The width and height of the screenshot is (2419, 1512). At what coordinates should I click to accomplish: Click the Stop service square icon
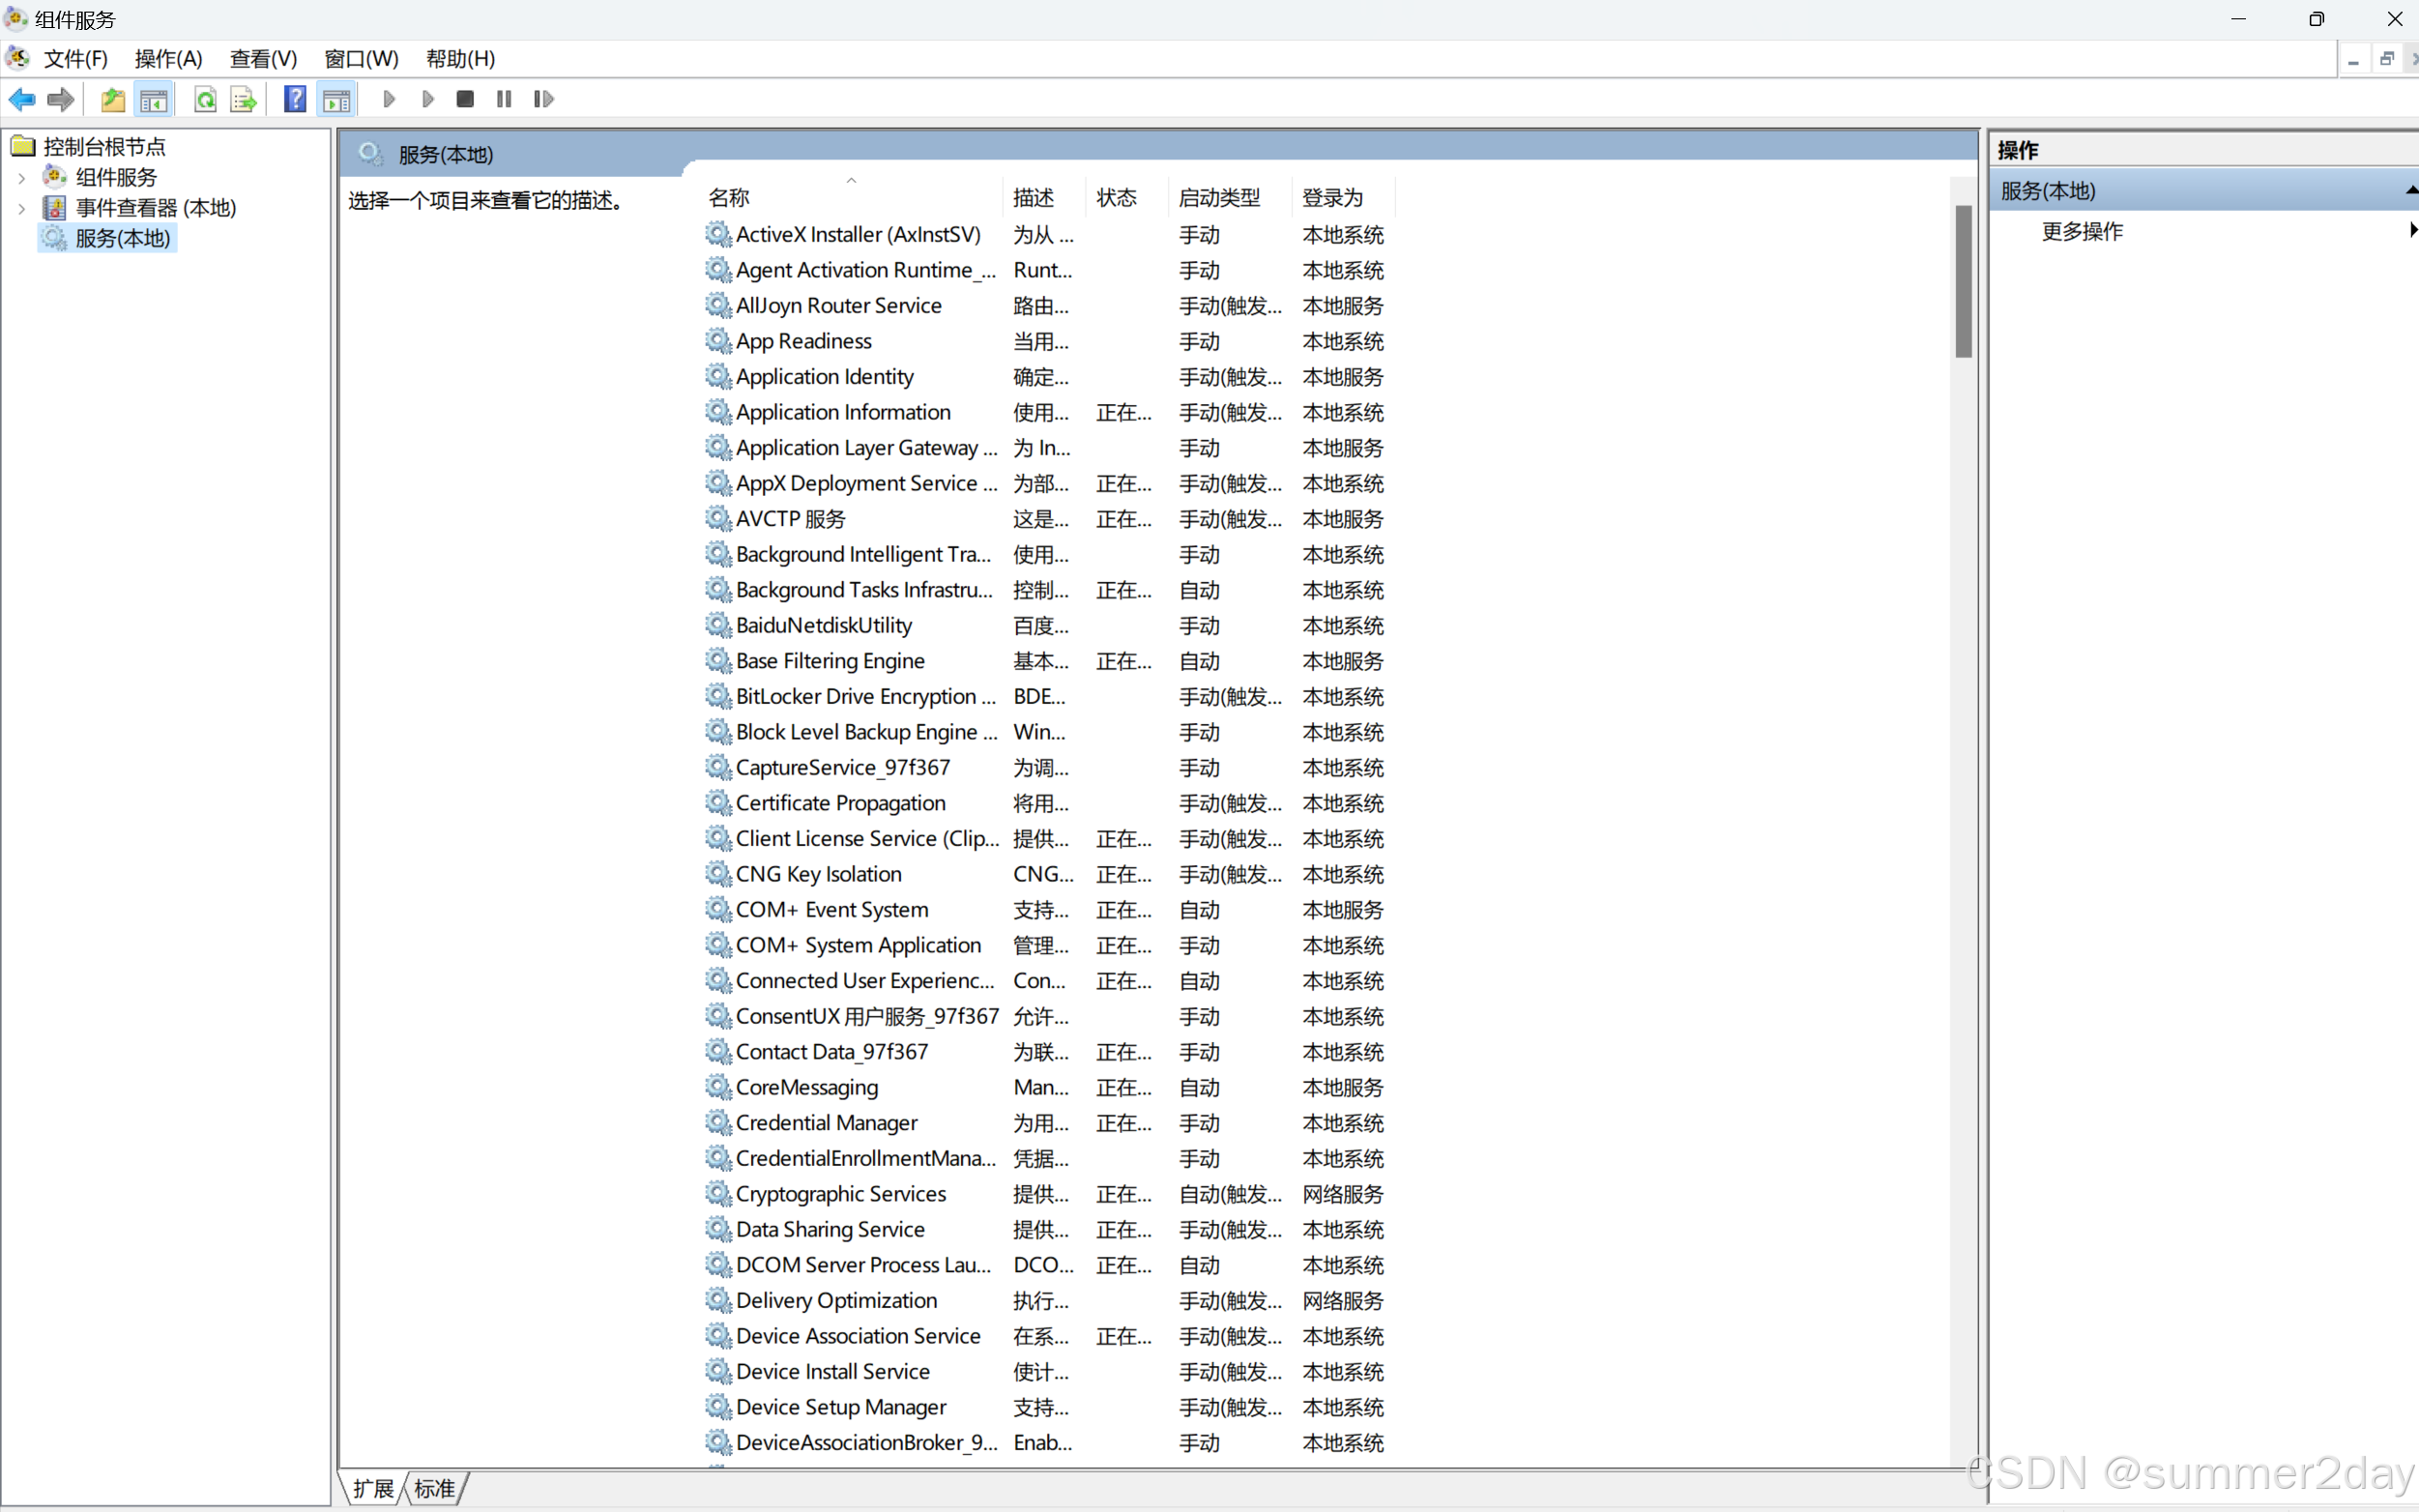pos(465,99)
